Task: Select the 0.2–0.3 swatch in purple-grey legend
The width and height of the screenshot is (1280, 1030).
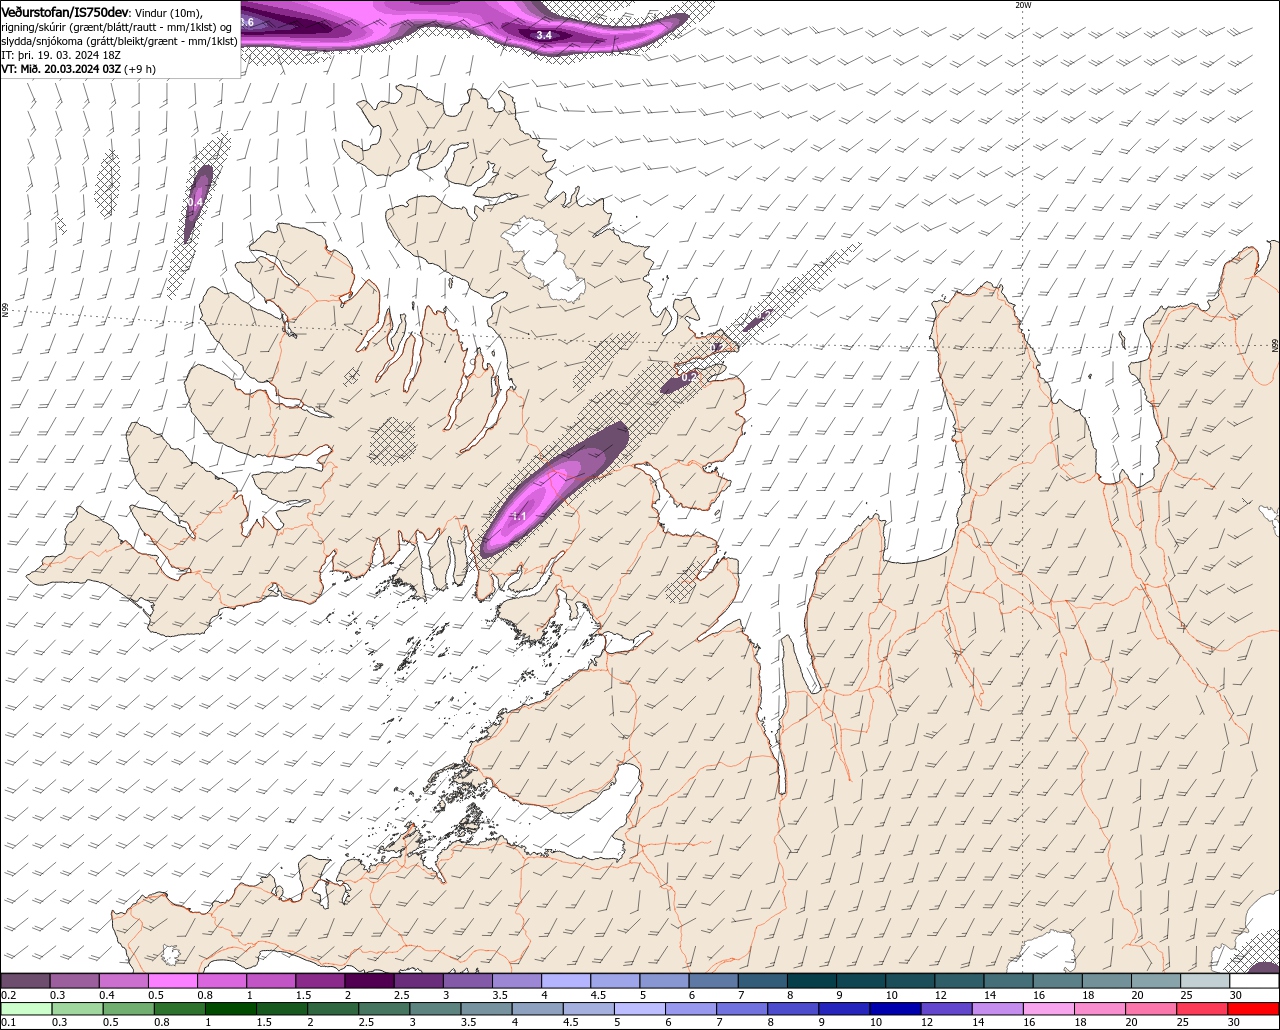Action: click(x=25, y=981)
